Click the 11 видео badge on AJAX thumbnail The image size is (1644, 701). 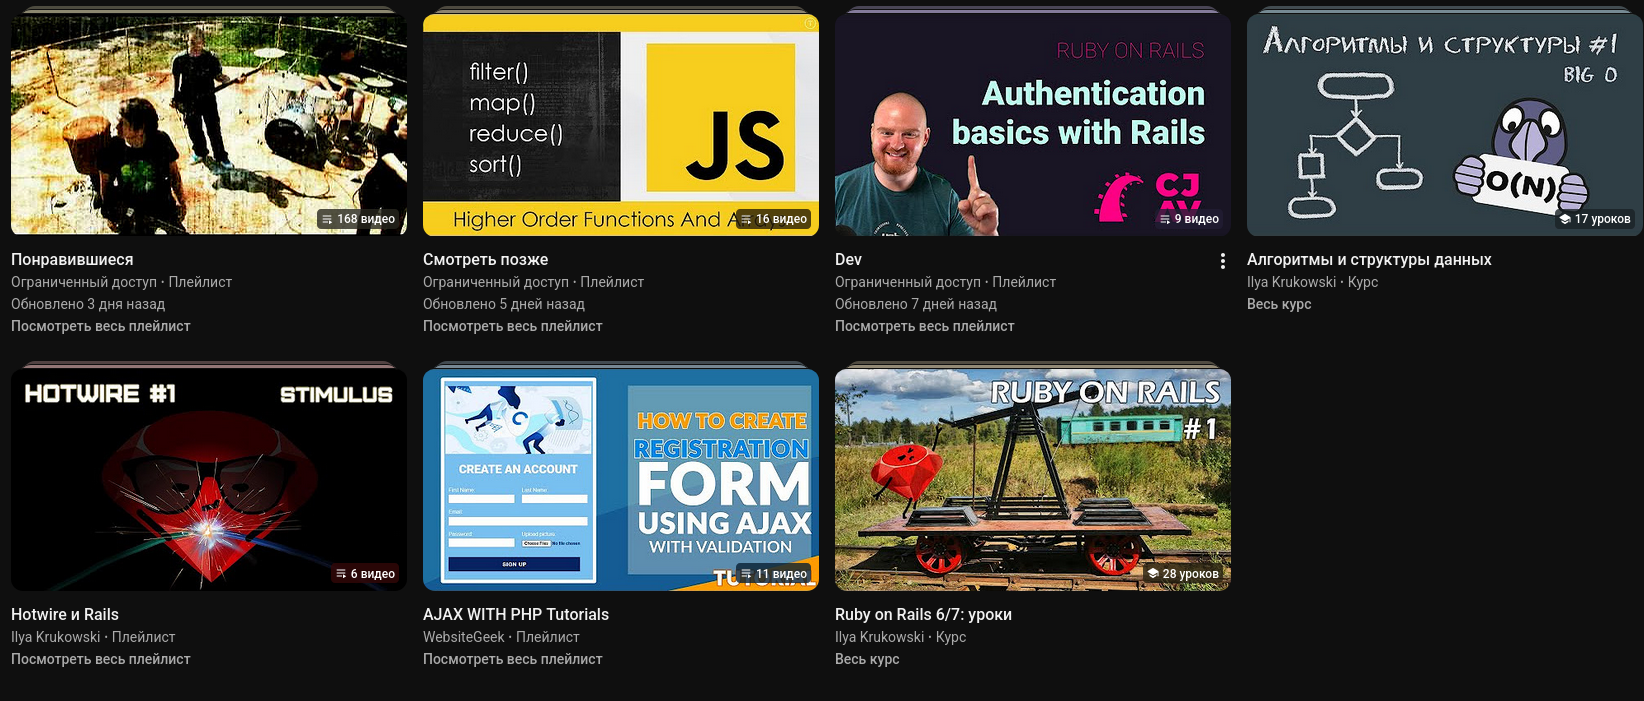click(x=774, y=574)
